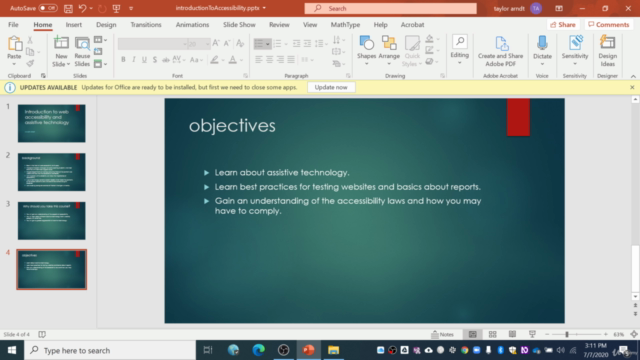Screen dimensions: 640x360
Task: Start Slide Show from status bar
Action: click(x=532, y=334)
